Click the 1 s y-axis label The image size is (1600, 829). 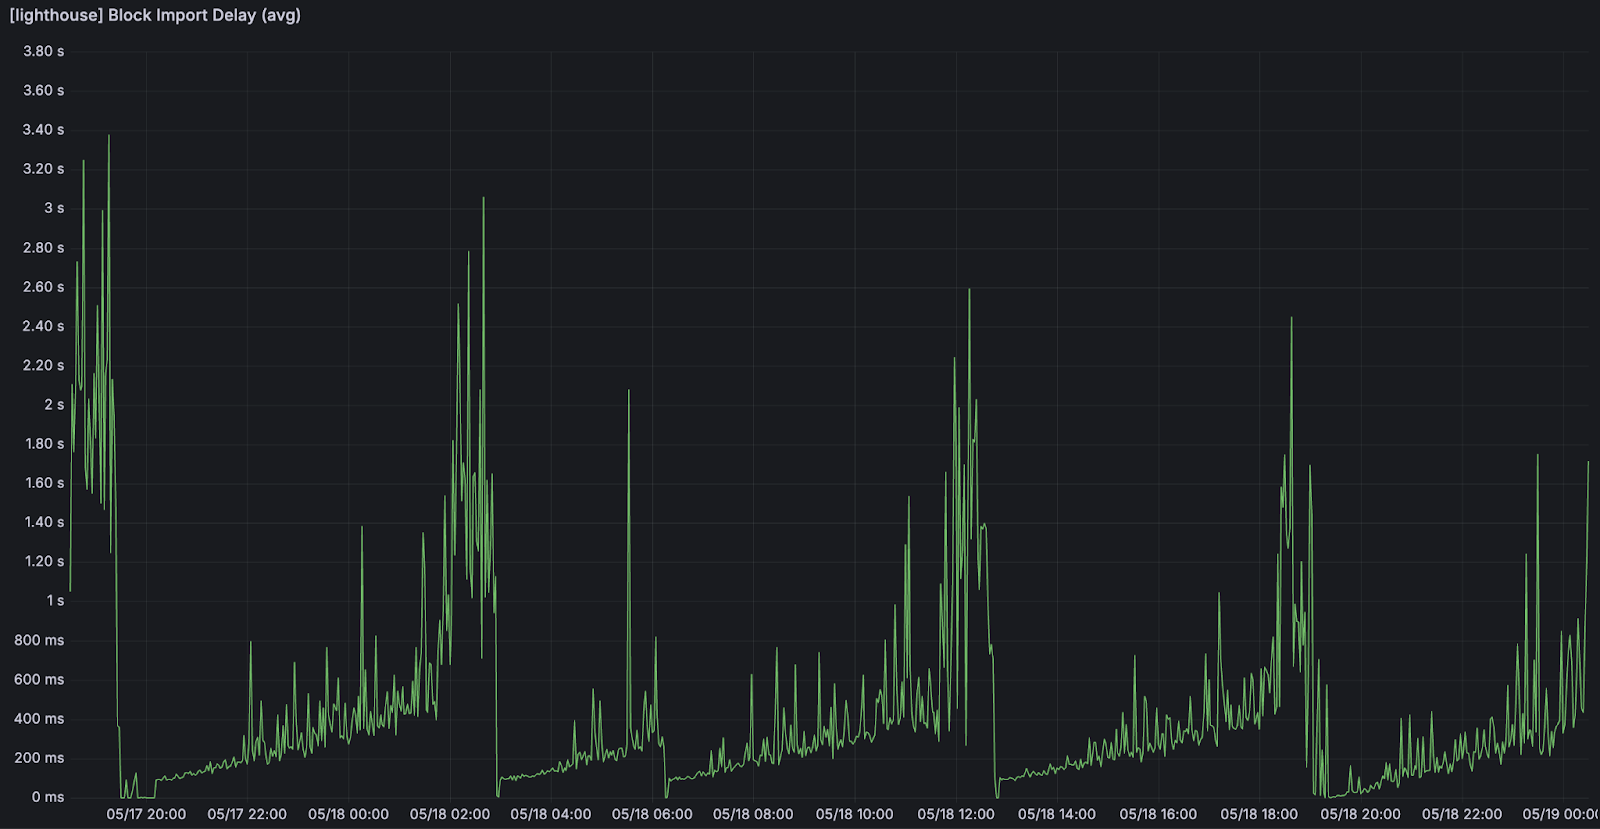[54, 600]
